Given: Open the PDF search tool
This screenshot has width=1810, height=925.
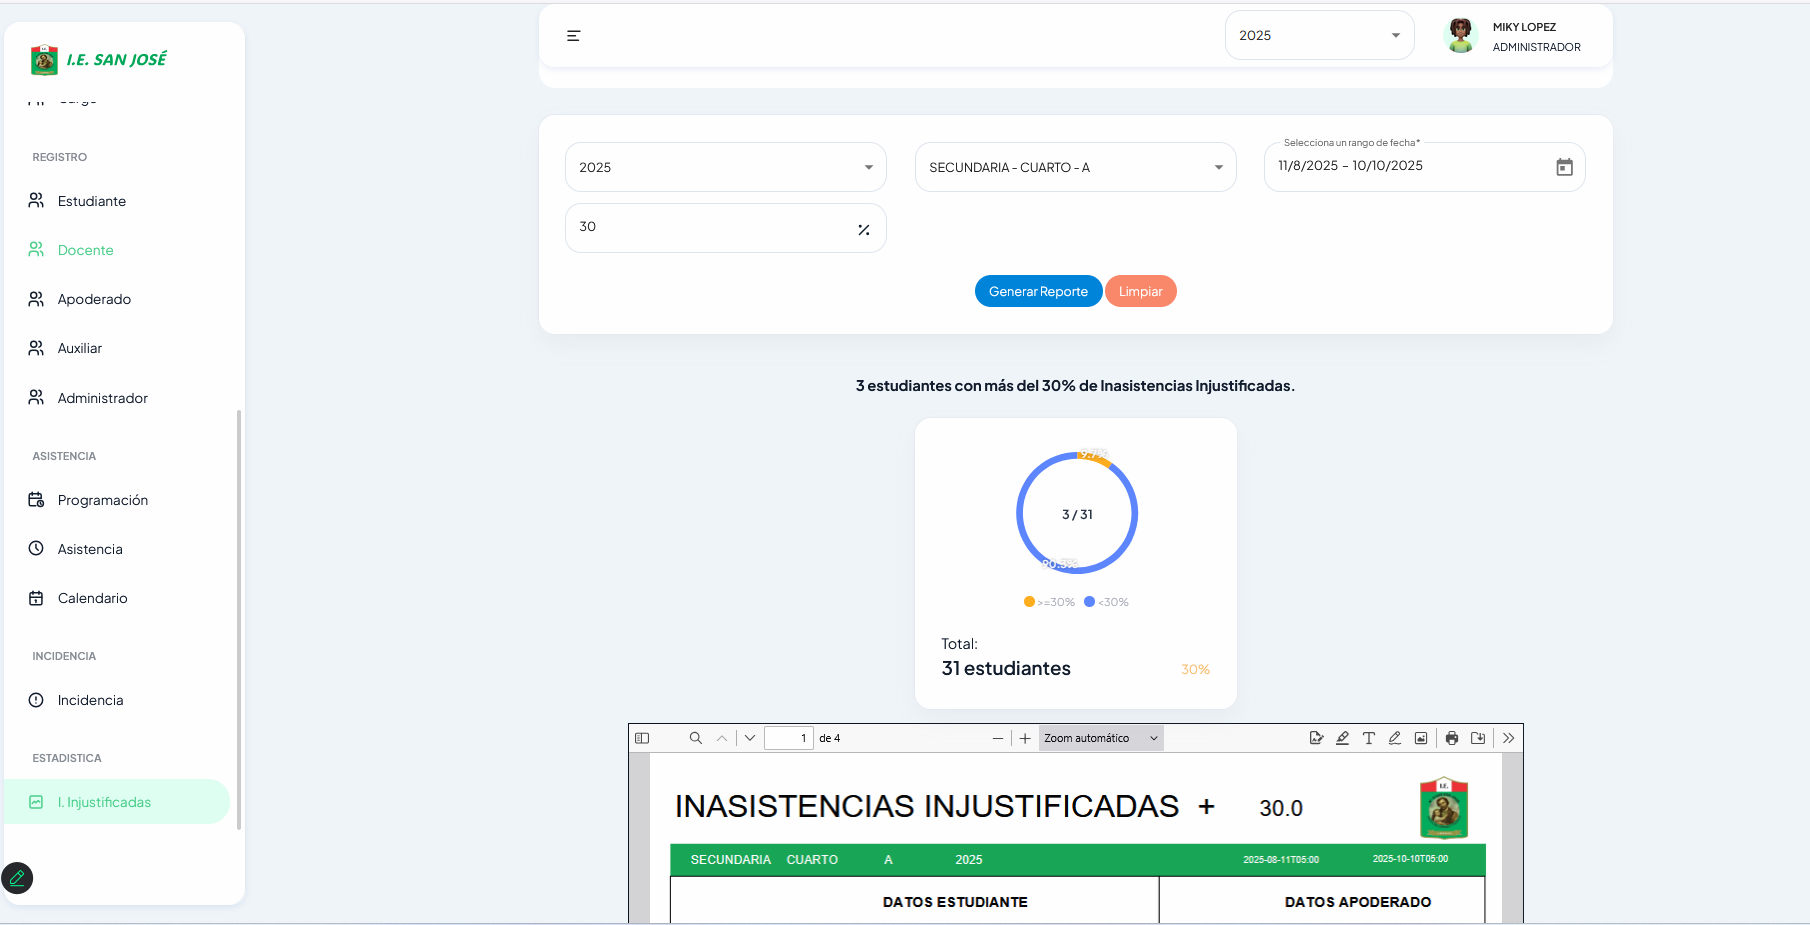Looking at the screenshot, I should [695, 738].
